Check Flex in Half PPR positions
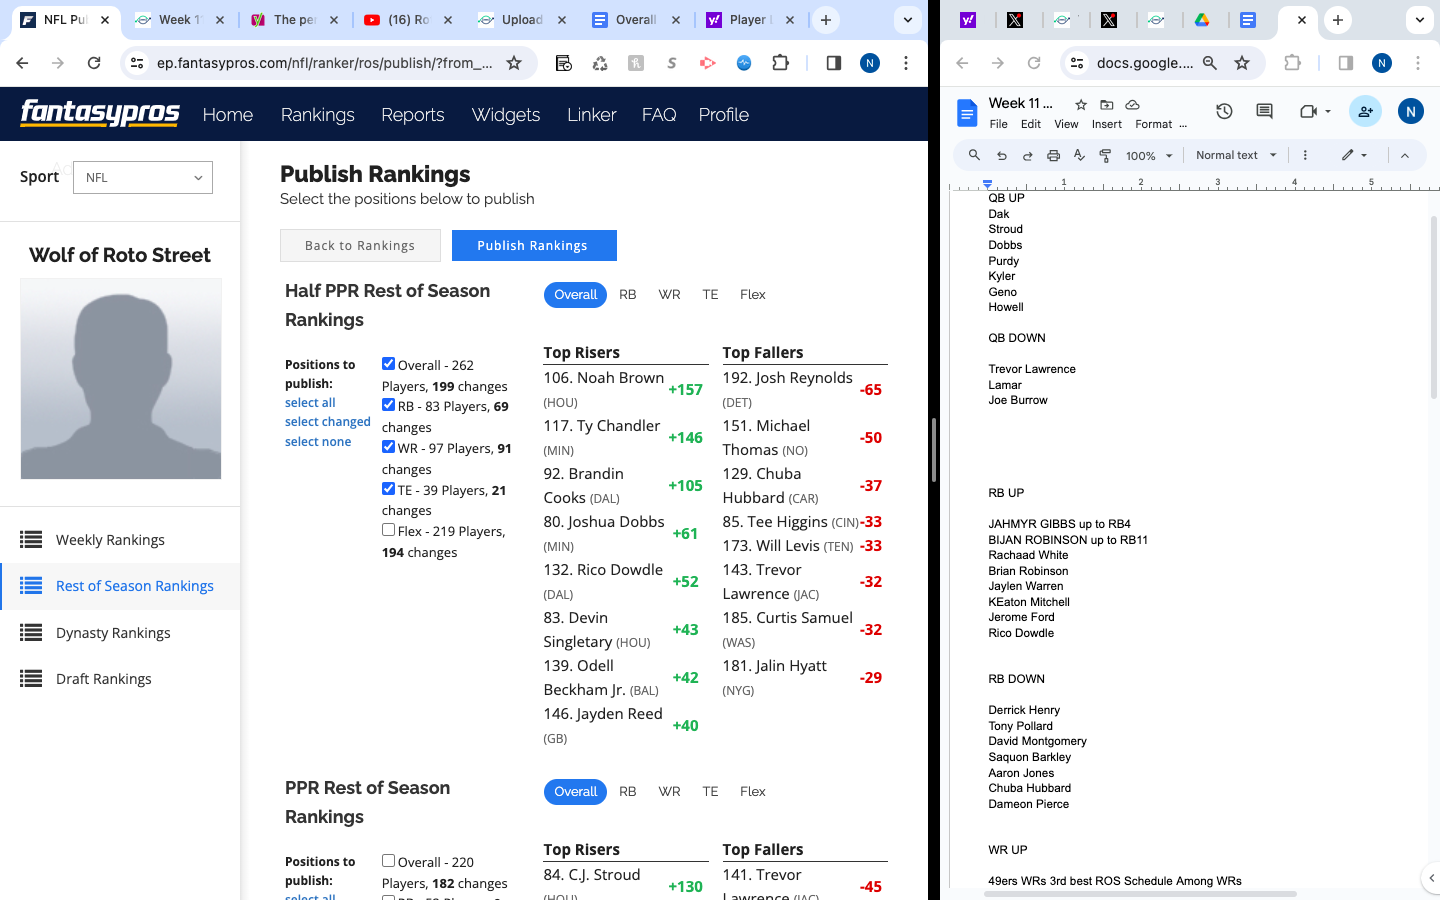Screen dimensions: 1440x900 [x=388, y=530]
